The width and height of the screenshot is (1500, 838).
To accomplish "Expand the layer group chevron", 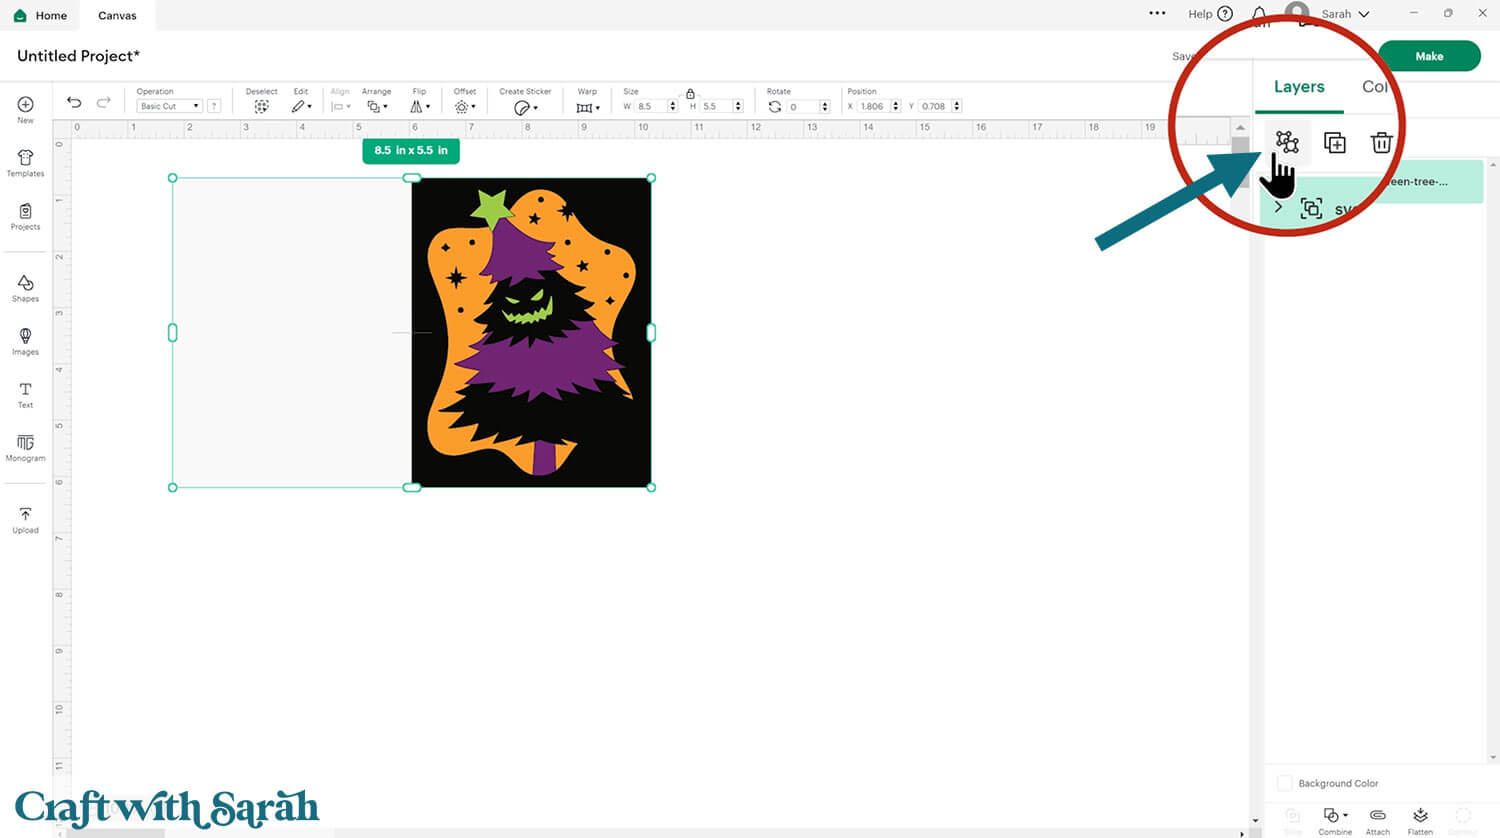I will 1278,207.
